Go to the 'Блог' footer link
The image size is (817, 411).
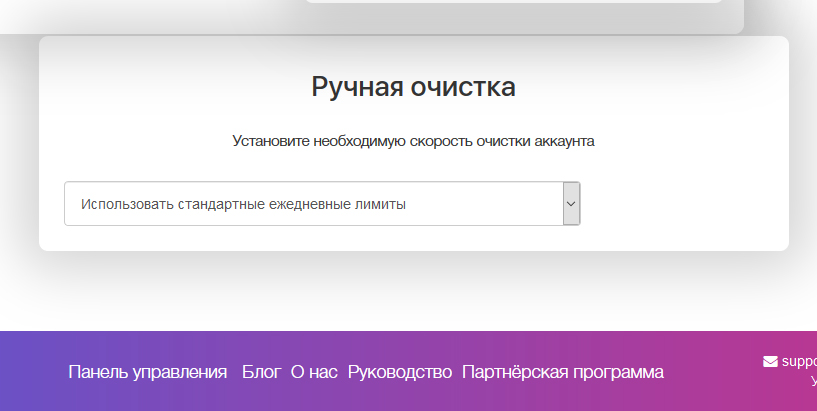(261, 372)
